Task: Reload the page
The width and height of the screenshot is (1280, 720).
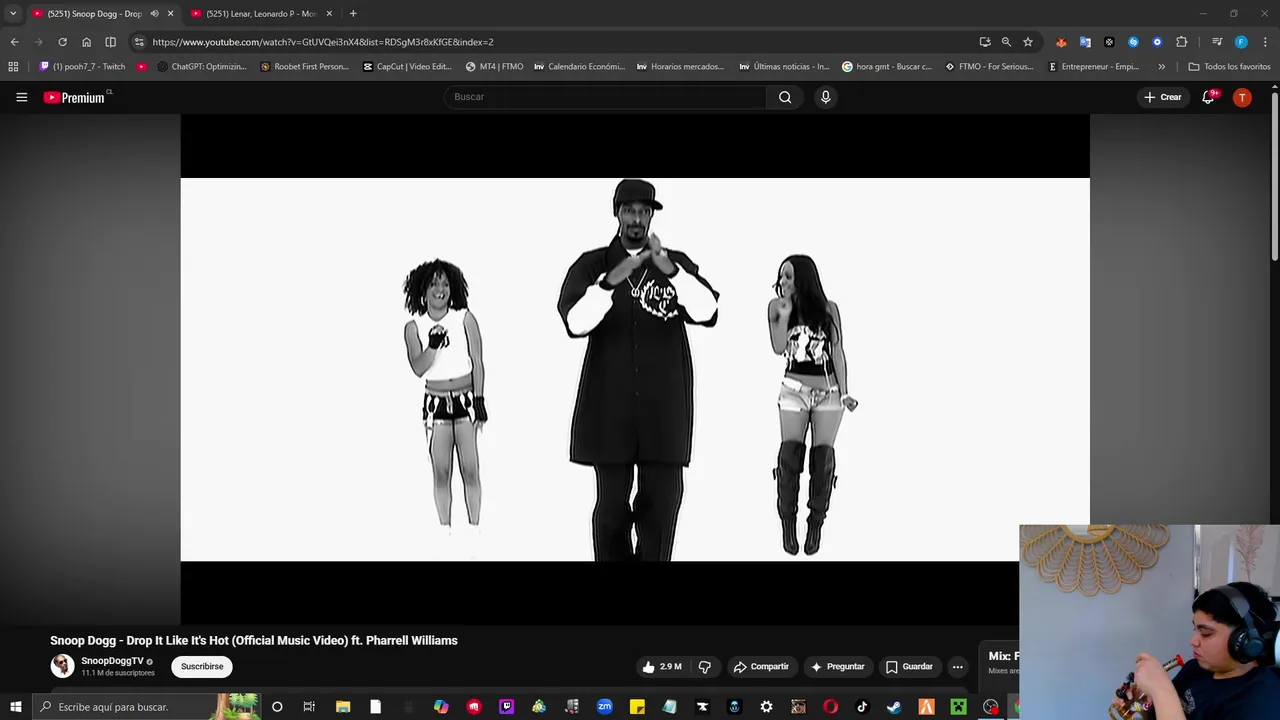Action: [x=62, y=42]
